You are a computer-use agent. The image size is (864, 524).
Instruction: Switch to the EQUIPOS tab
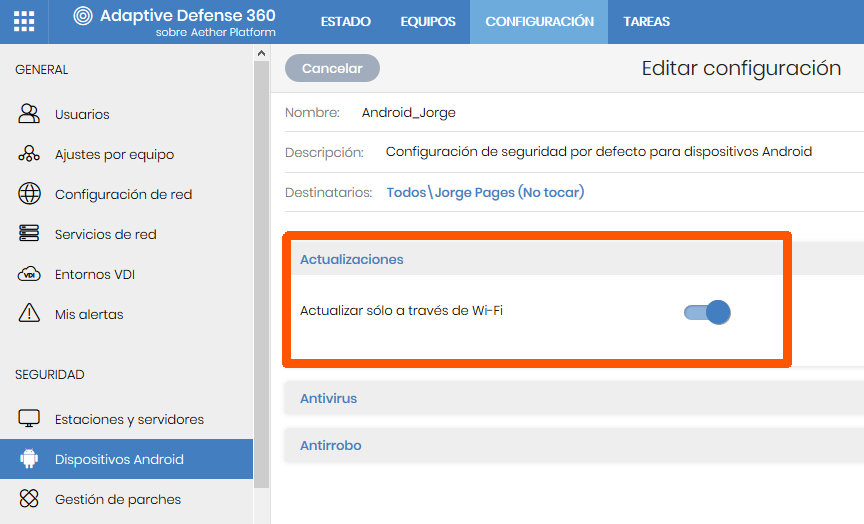coord(428,21)
